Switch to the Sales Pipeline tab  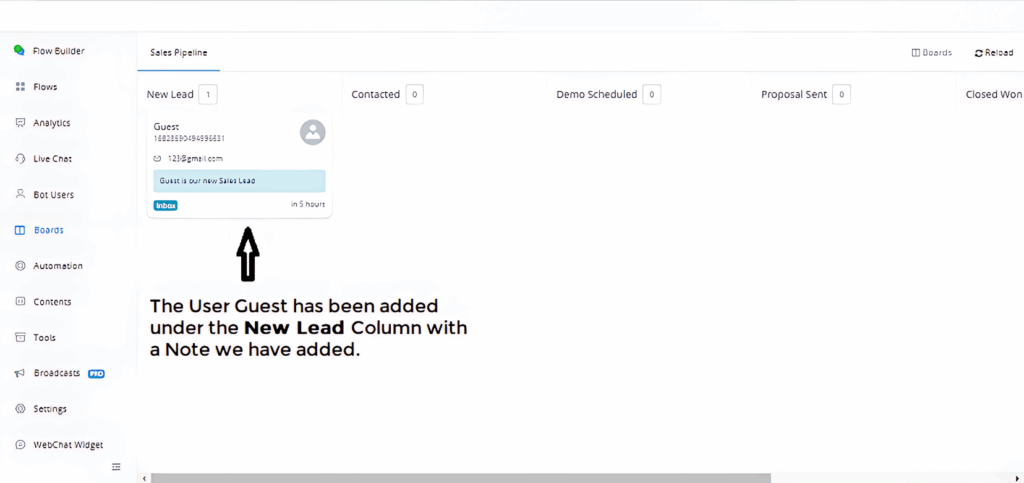[x=178, y=52]
